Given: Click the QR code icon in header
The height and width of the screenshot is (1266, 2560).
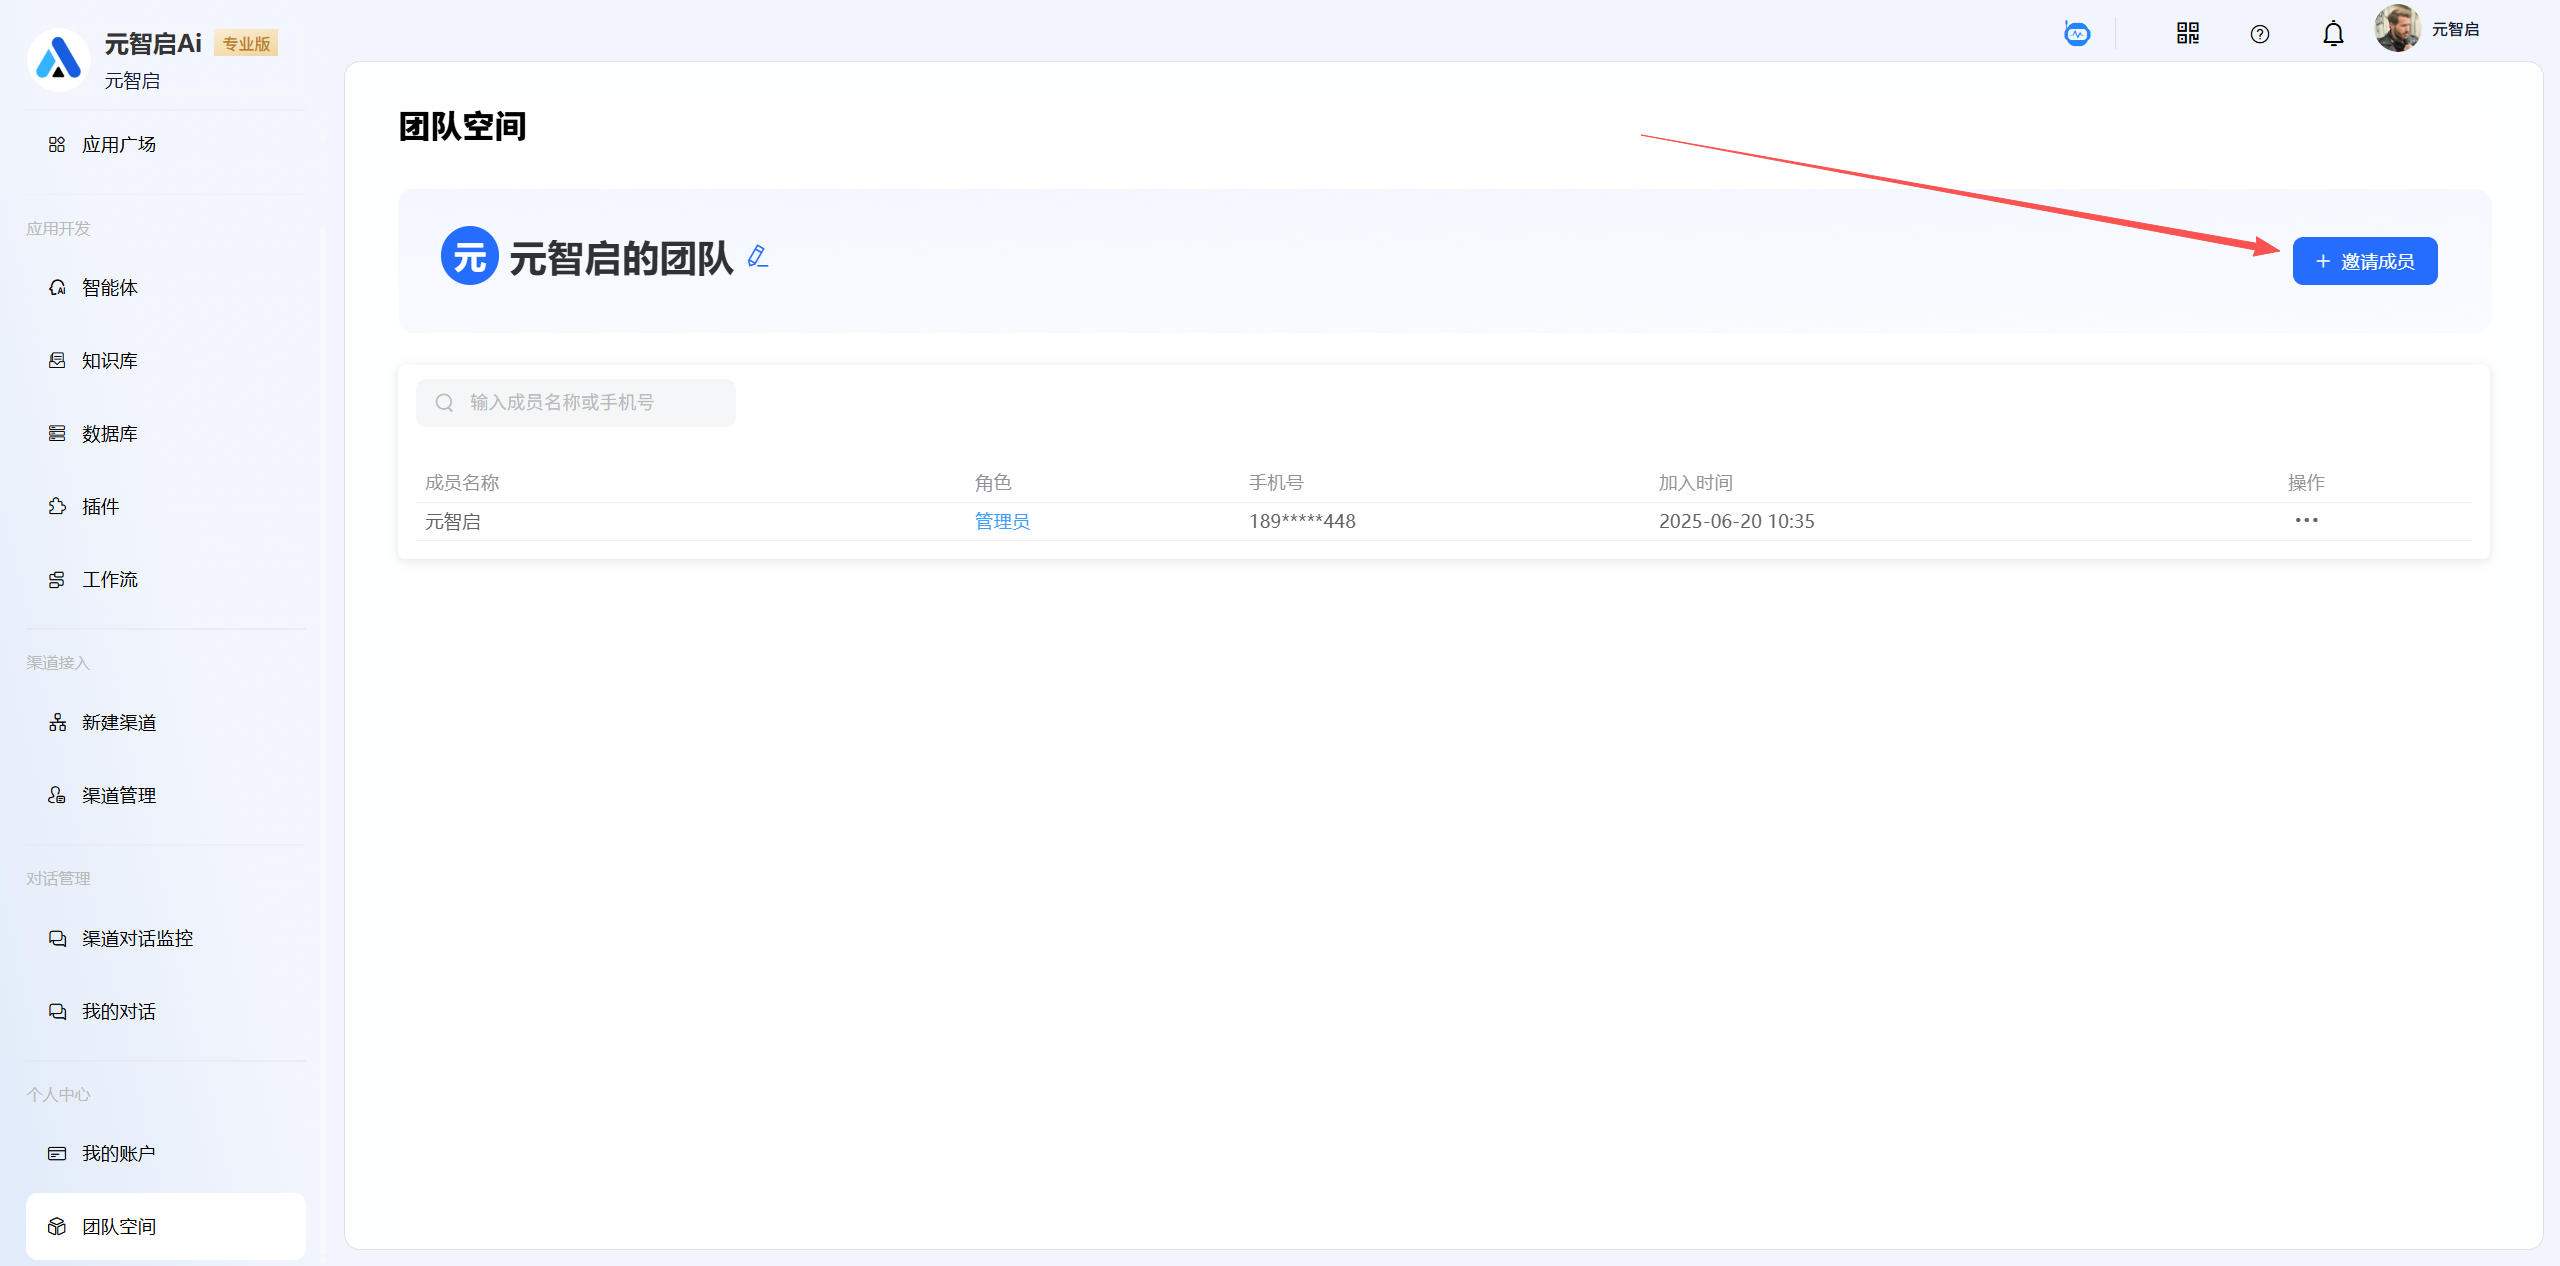Looking at the screenshot, I should [x=2187, y=34].
